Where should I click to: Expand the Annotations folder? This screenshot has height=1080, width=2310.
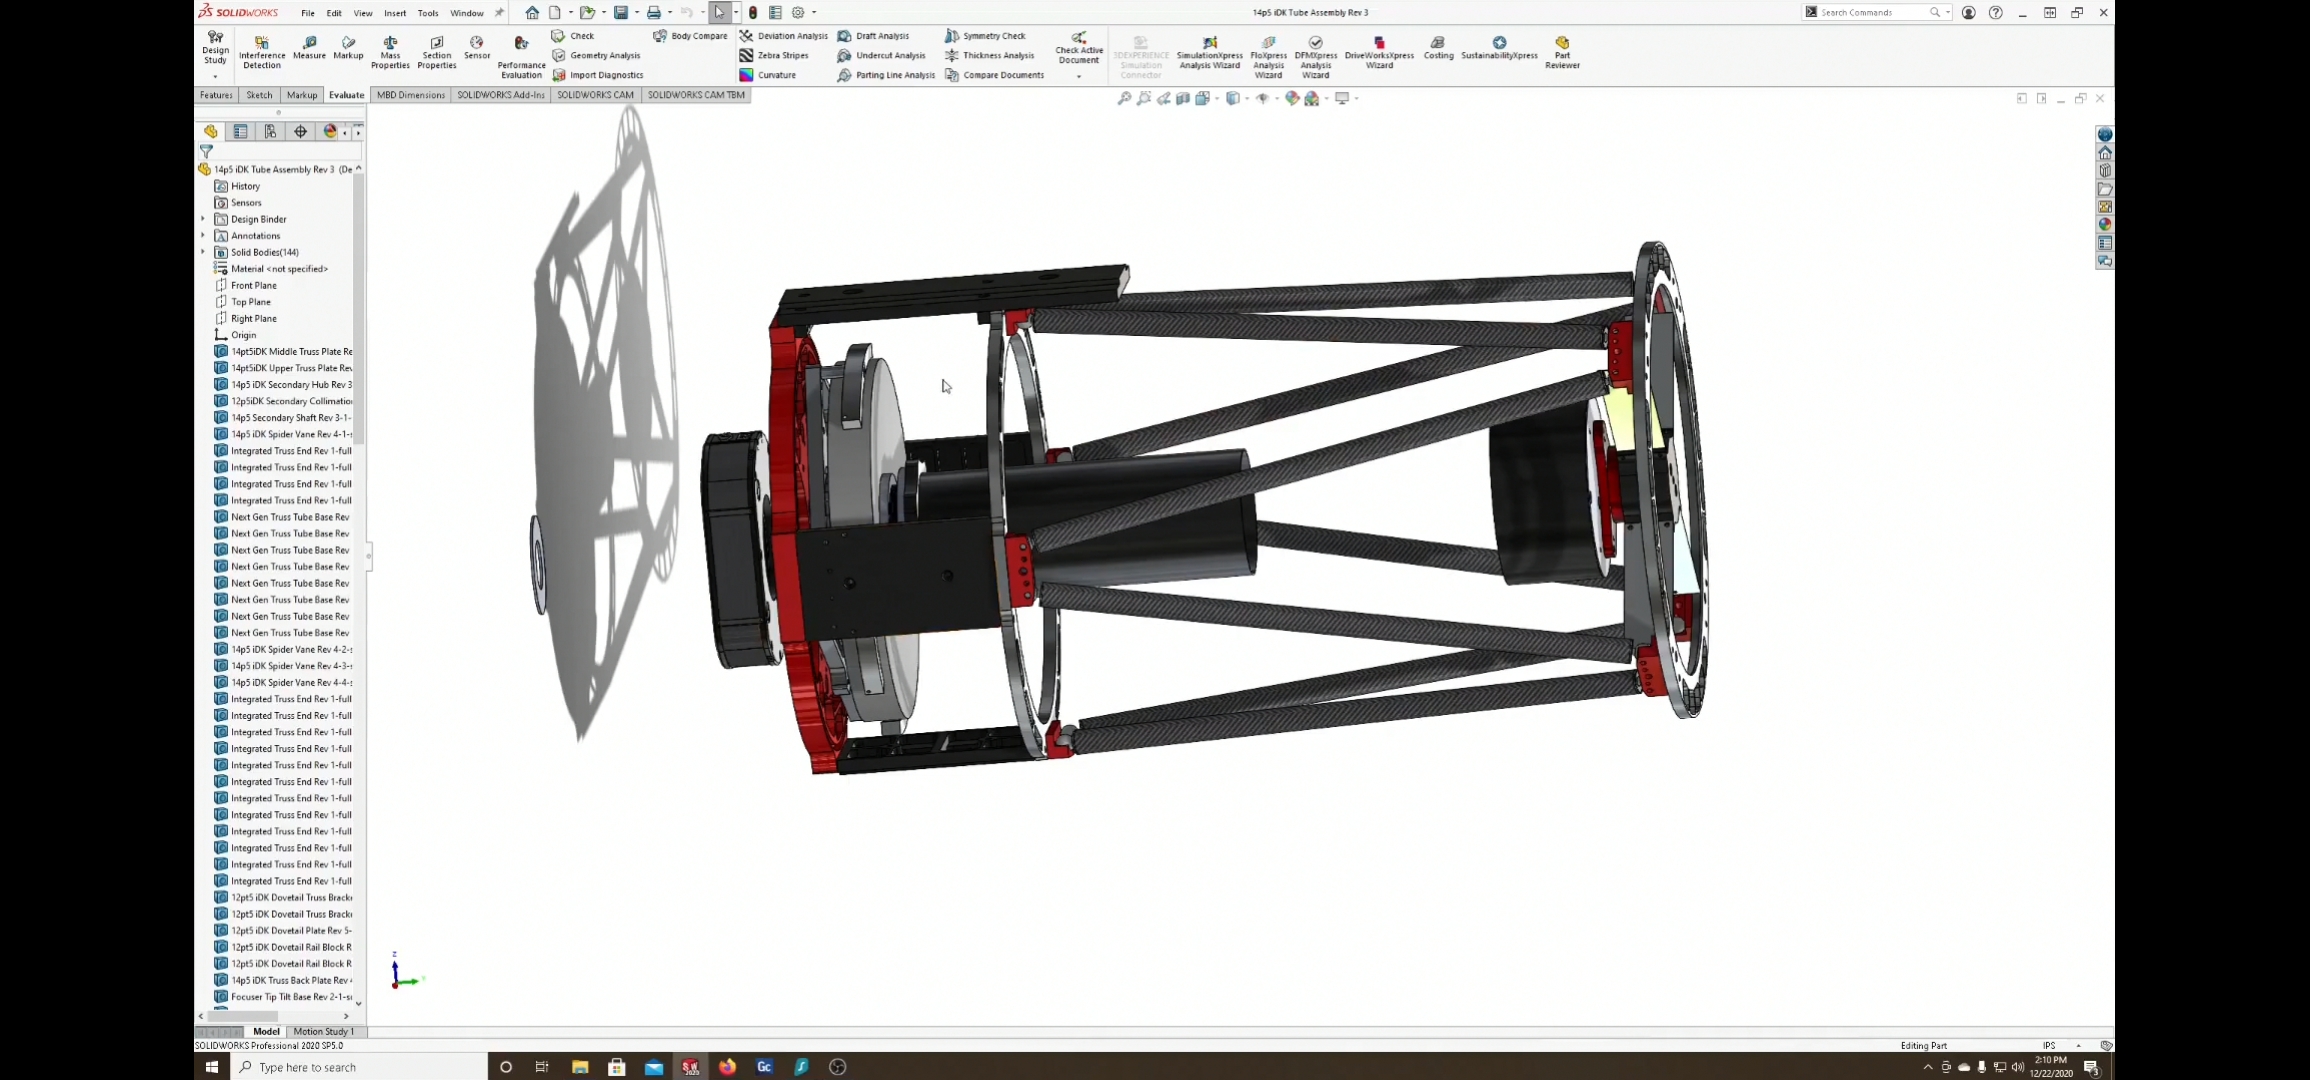(x=203, y=236)
